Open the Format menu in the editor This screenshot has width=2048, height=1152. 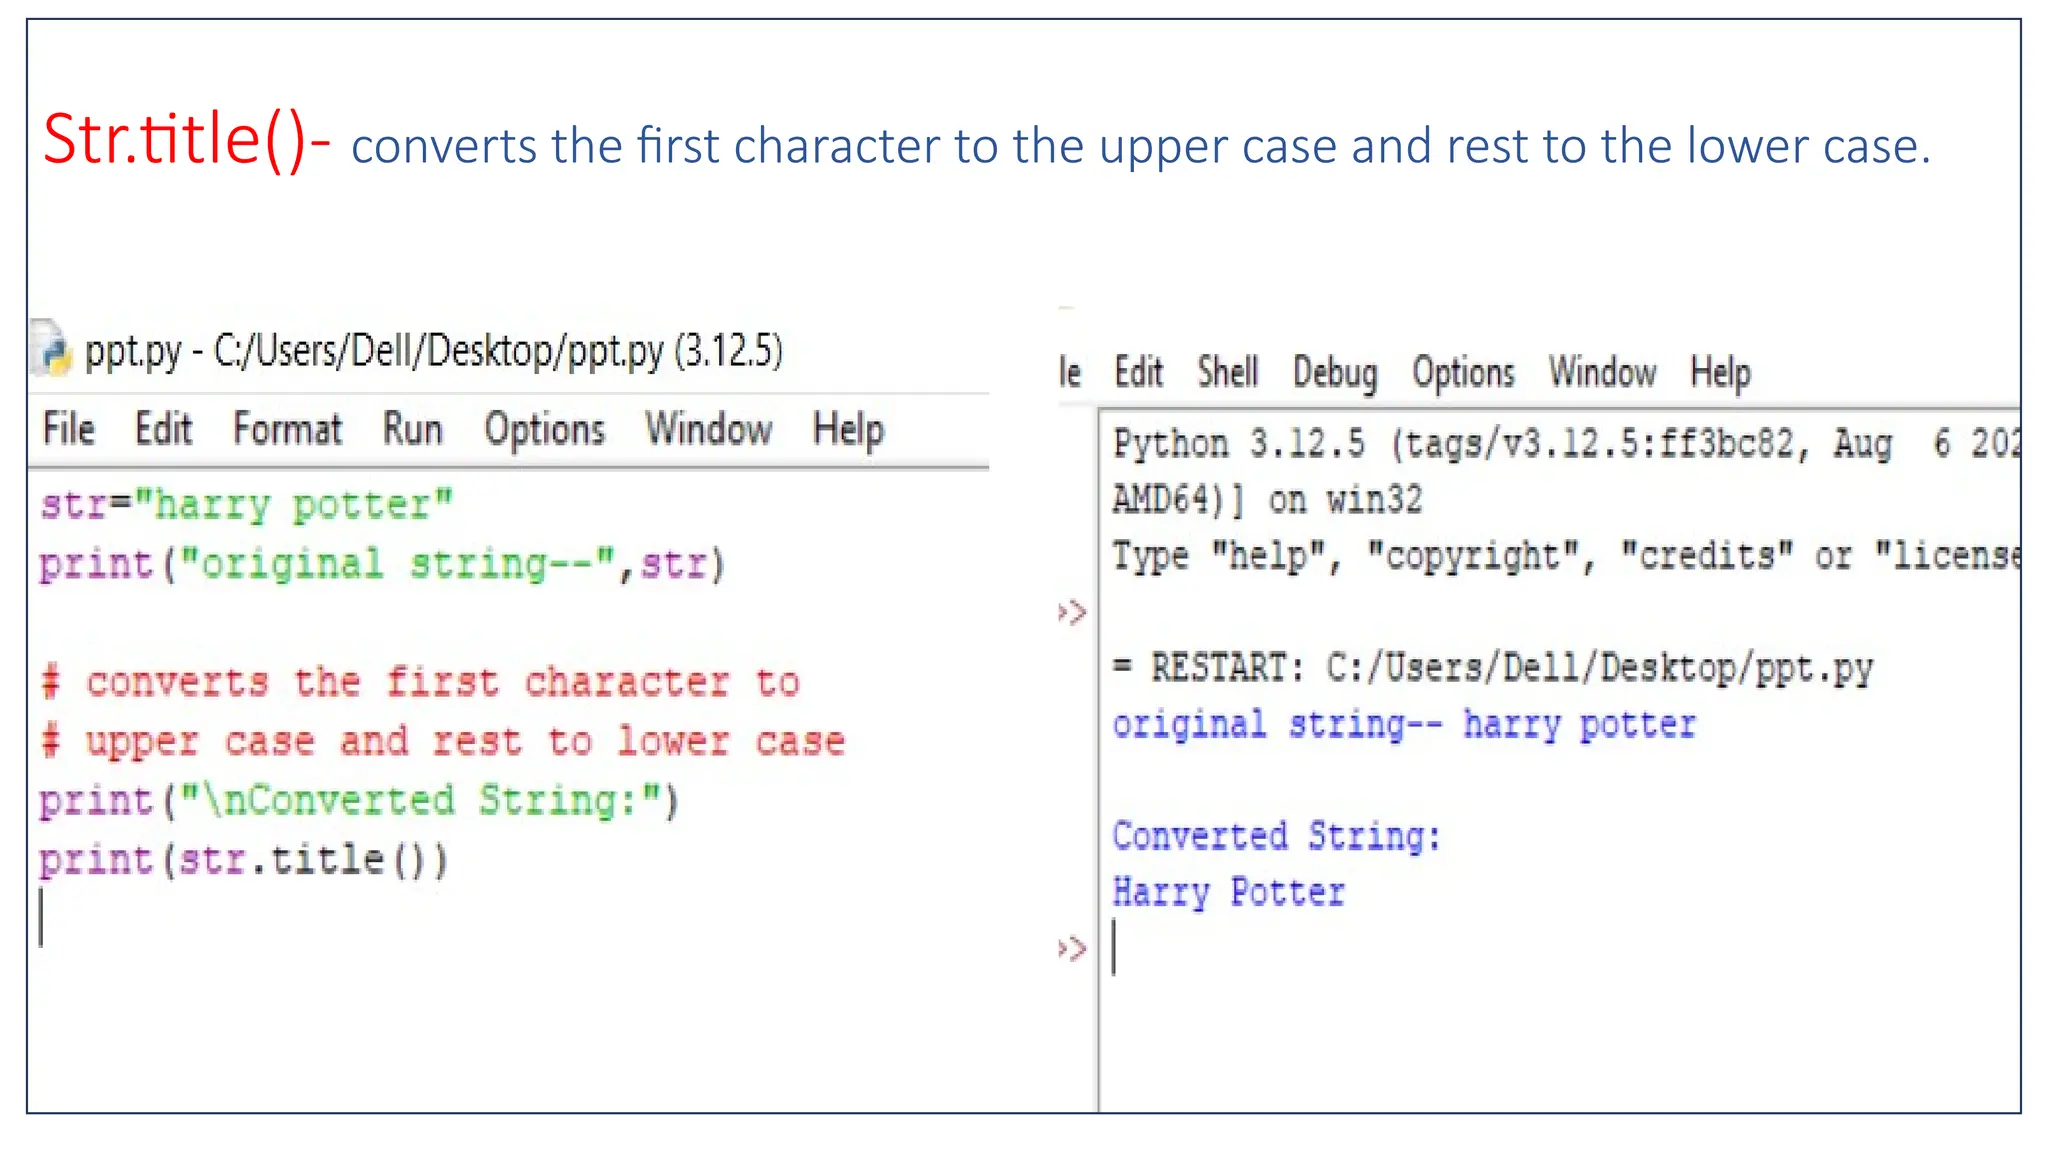(287, 429)
